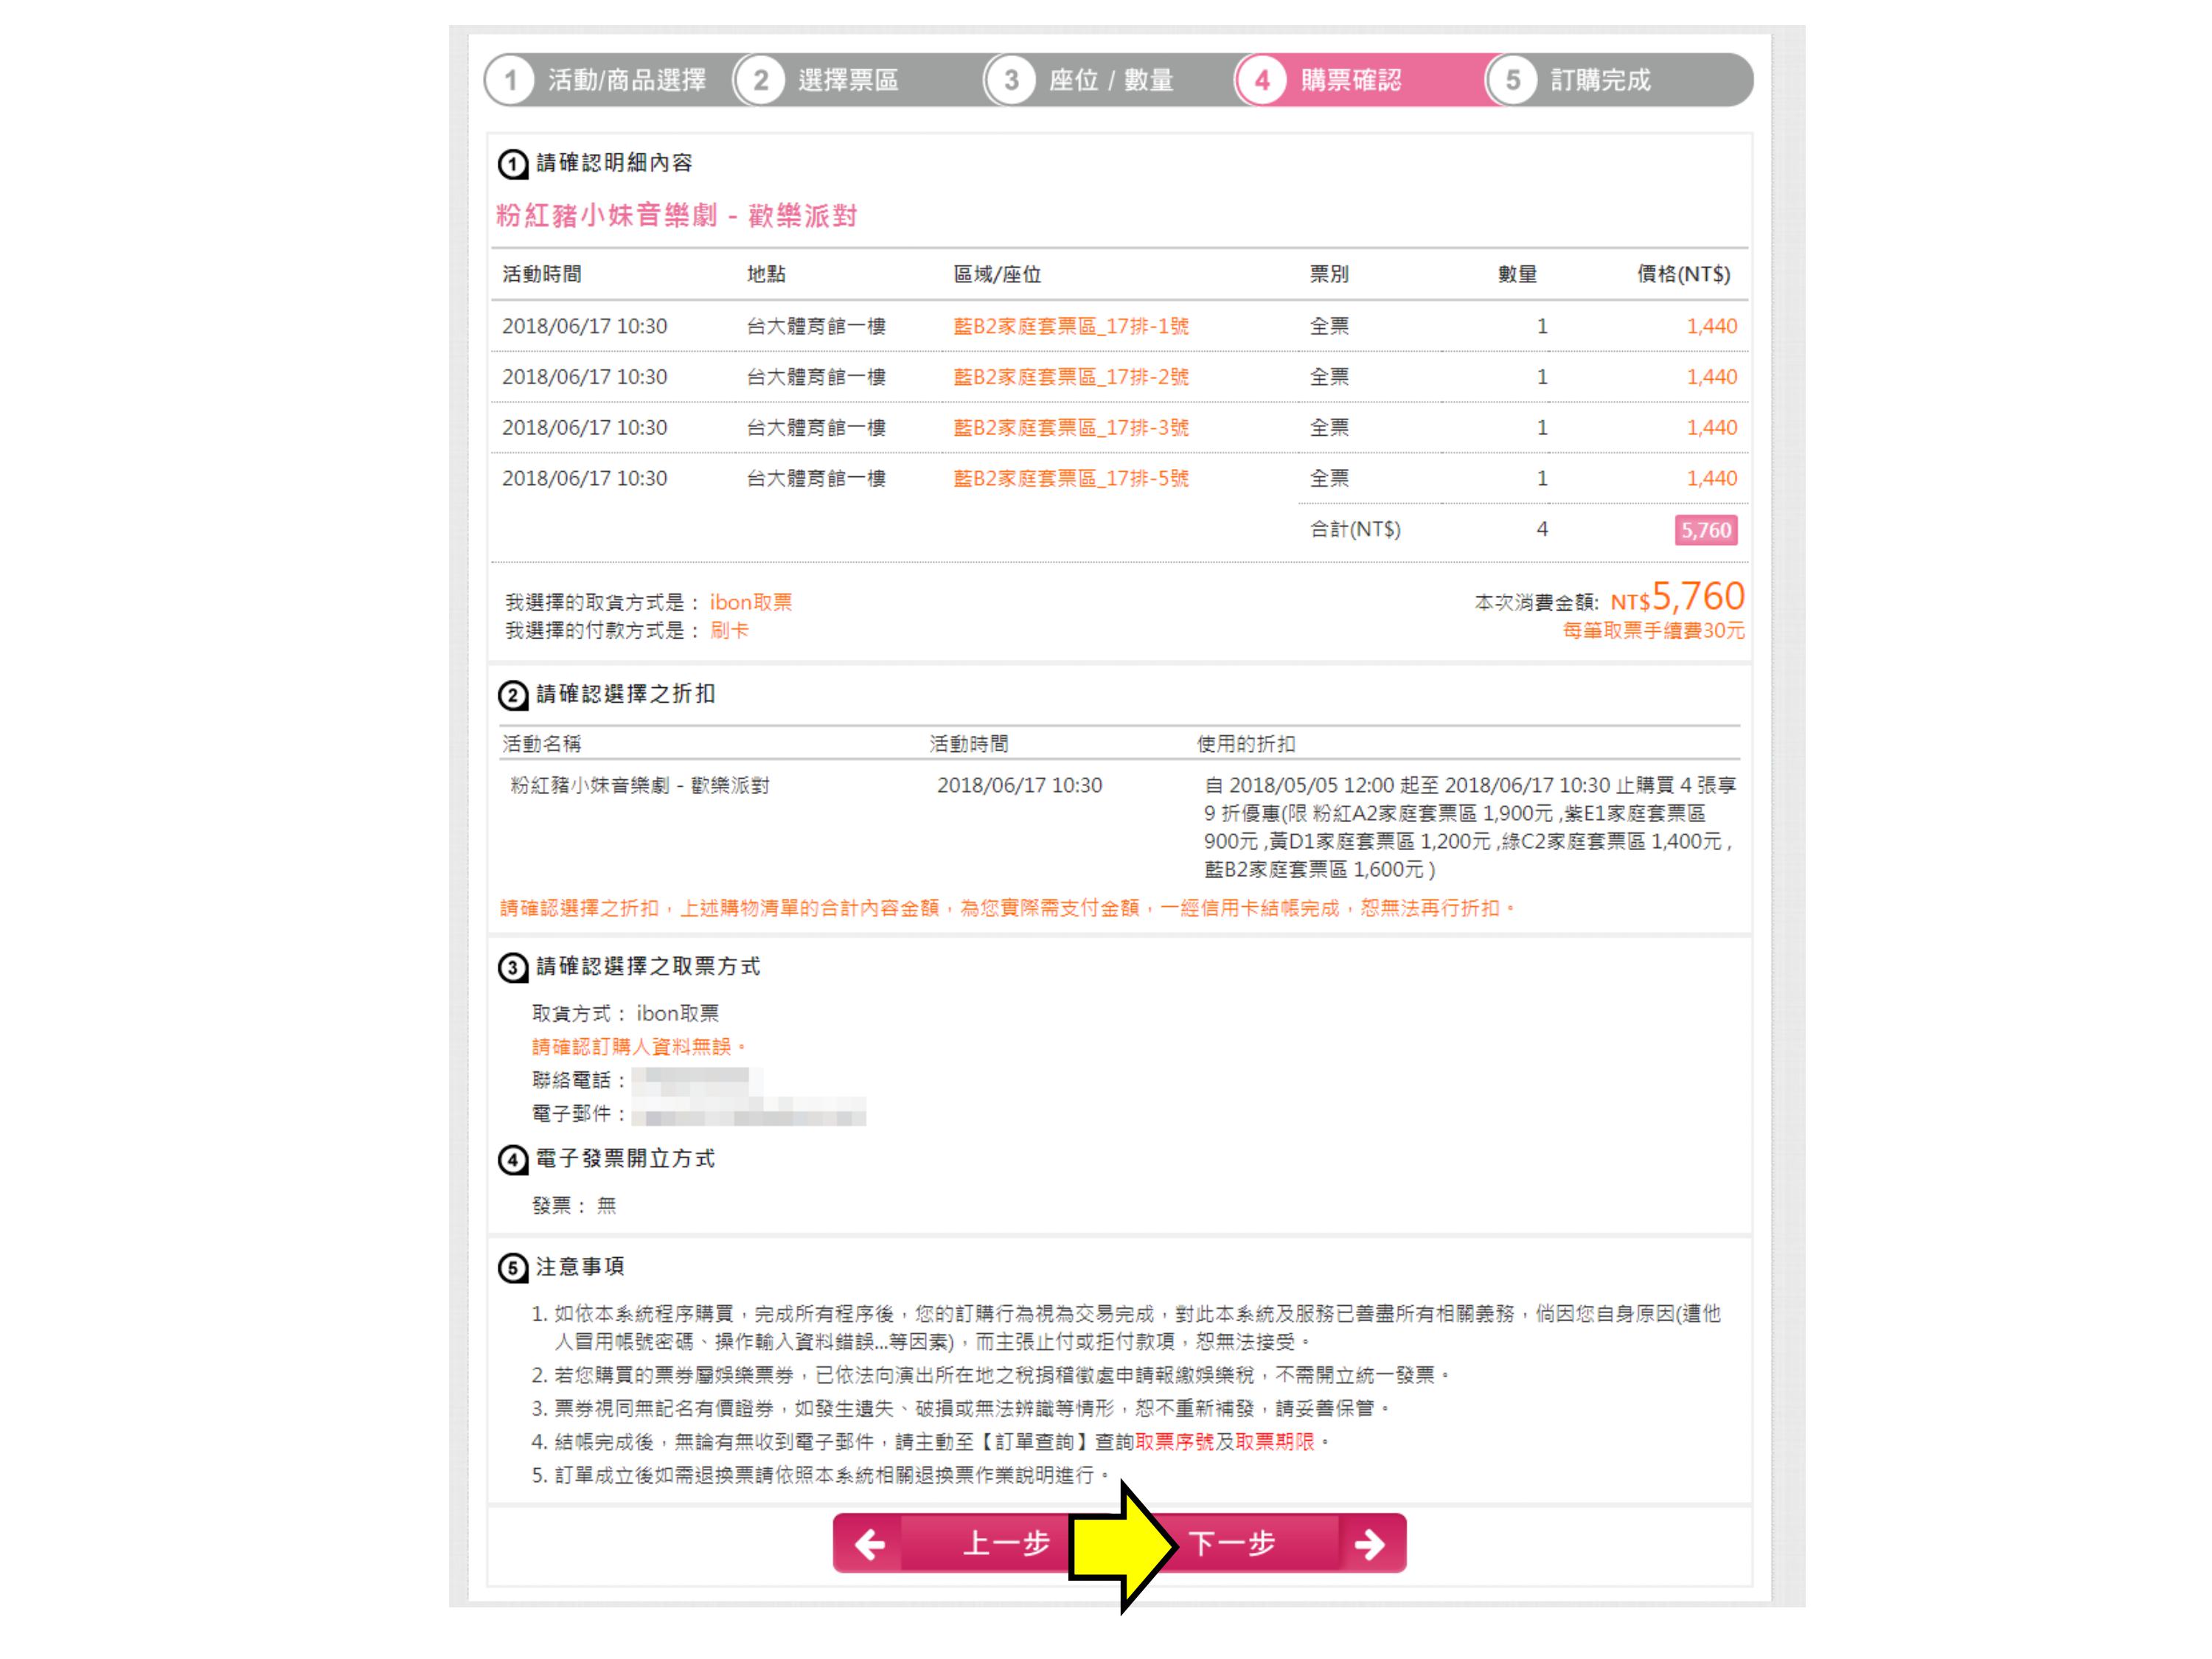Select step 5 訂購完成 circle
Viewport: 2212px width, 1659px height.
(1513, 80)
